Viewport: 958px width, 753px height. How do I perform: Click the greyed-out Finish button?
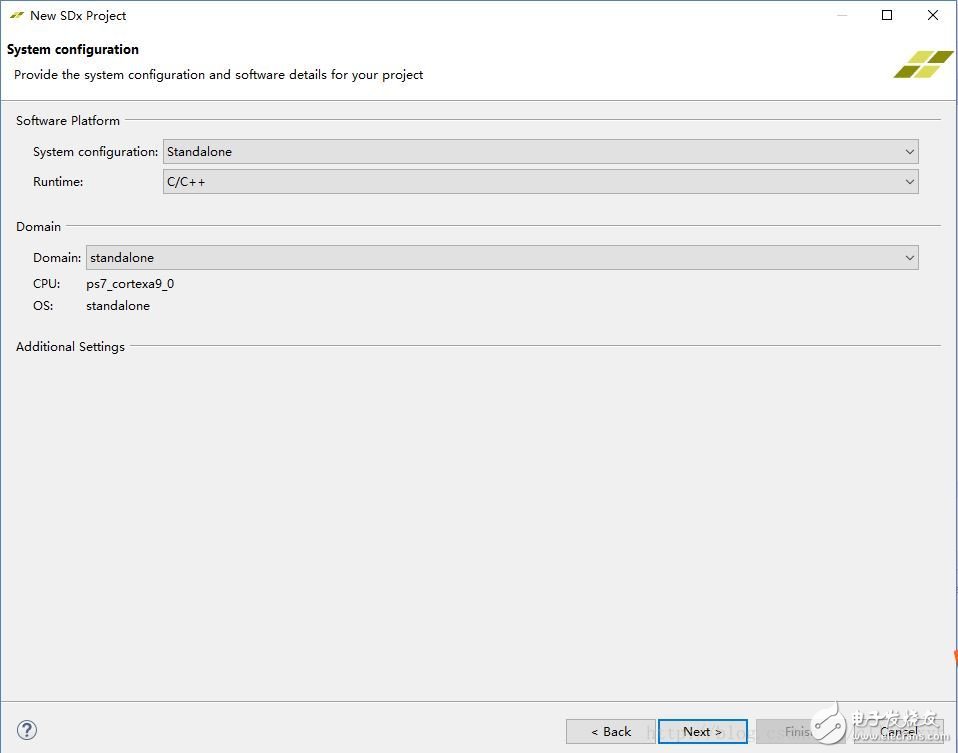point(799,731)
